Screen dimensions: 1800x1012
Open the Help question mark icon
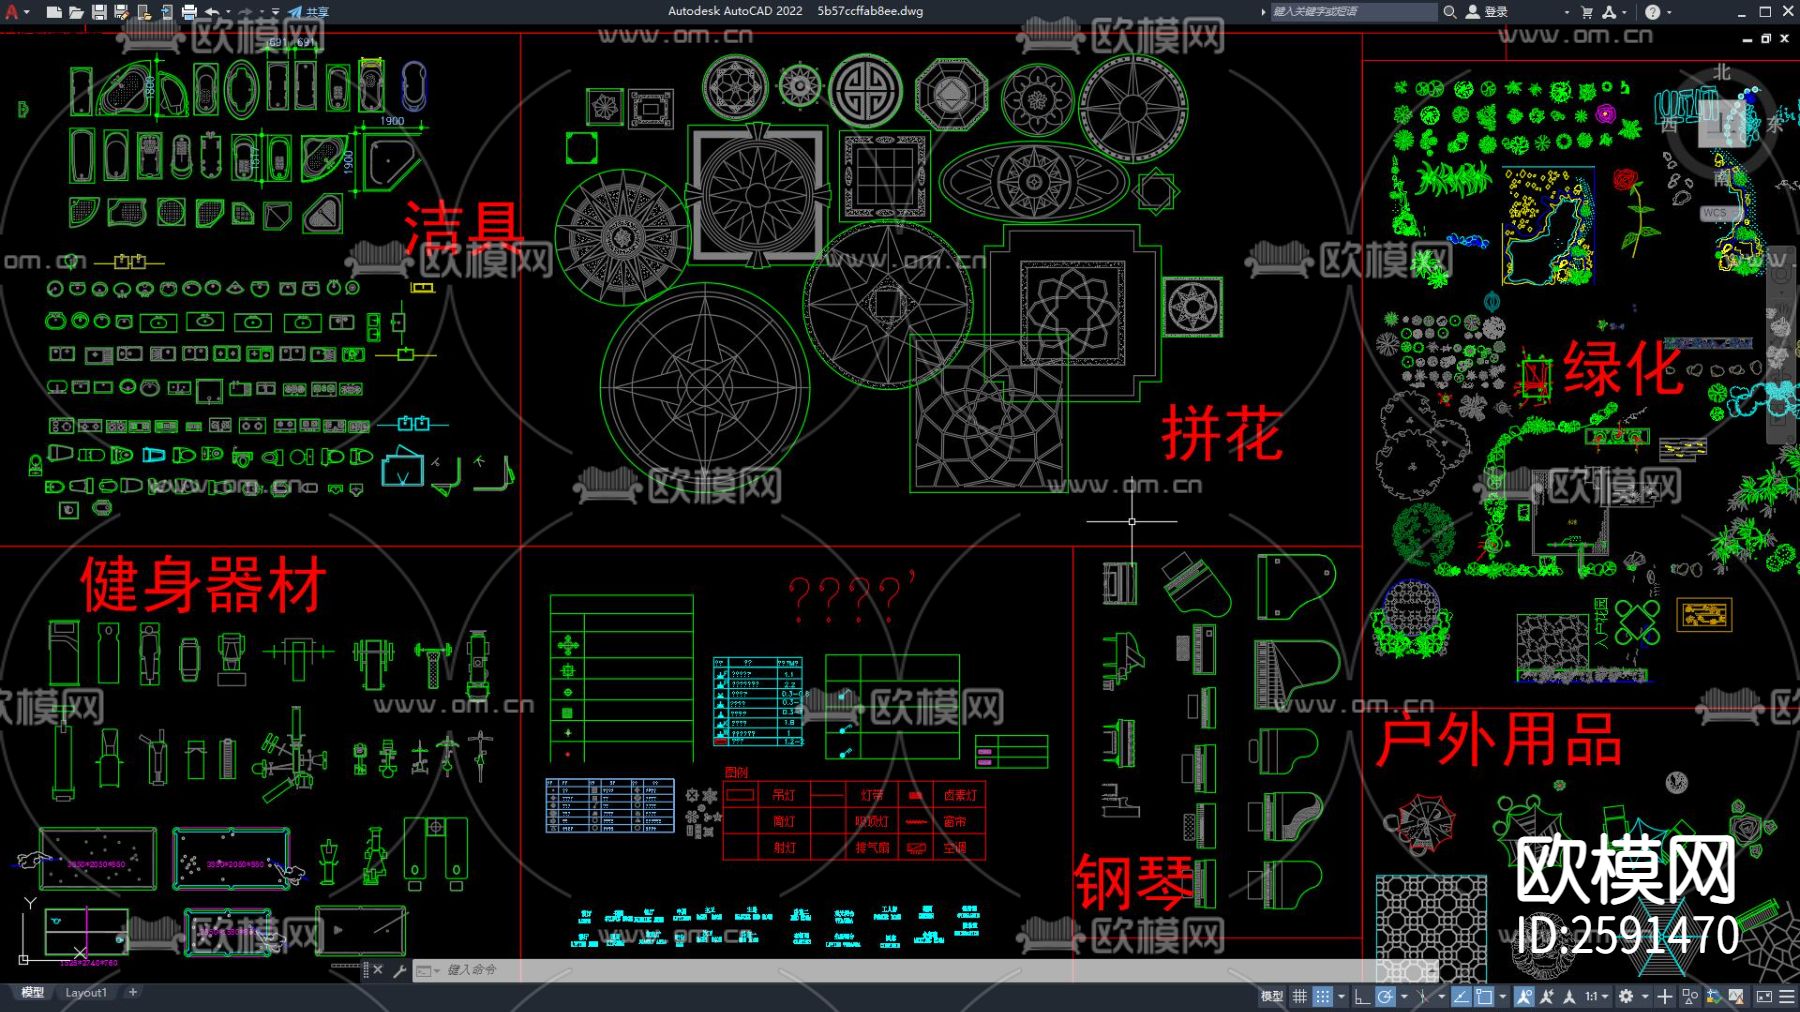[1652, 12]
